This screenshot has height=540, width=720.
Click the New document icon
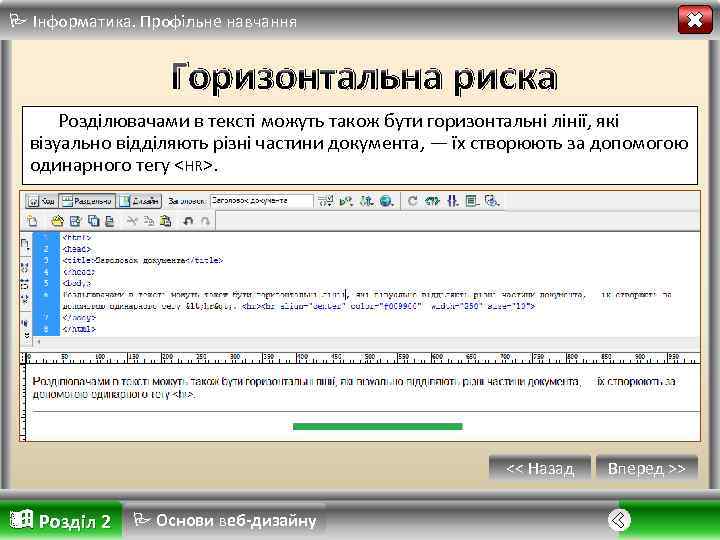pos(32,221)
